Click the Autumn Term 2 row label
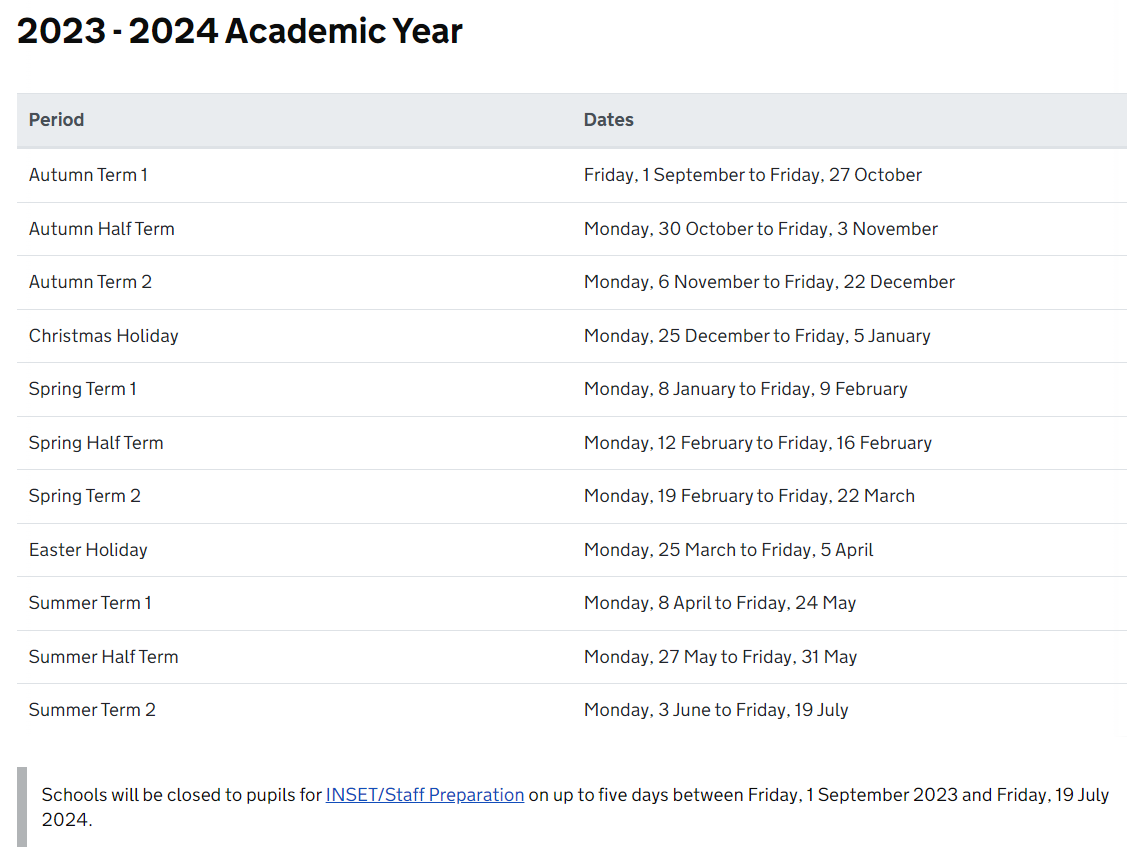Image resolution: width=1139 pixels, height=850 pixels. (x=91, y=282)
